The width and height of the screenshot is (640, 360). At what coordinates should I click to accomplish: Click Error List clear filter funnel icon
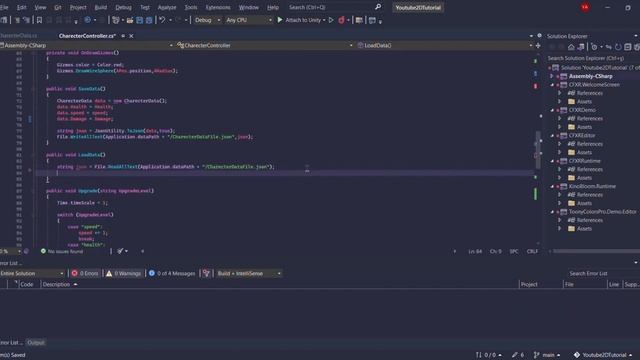point(206,273)
